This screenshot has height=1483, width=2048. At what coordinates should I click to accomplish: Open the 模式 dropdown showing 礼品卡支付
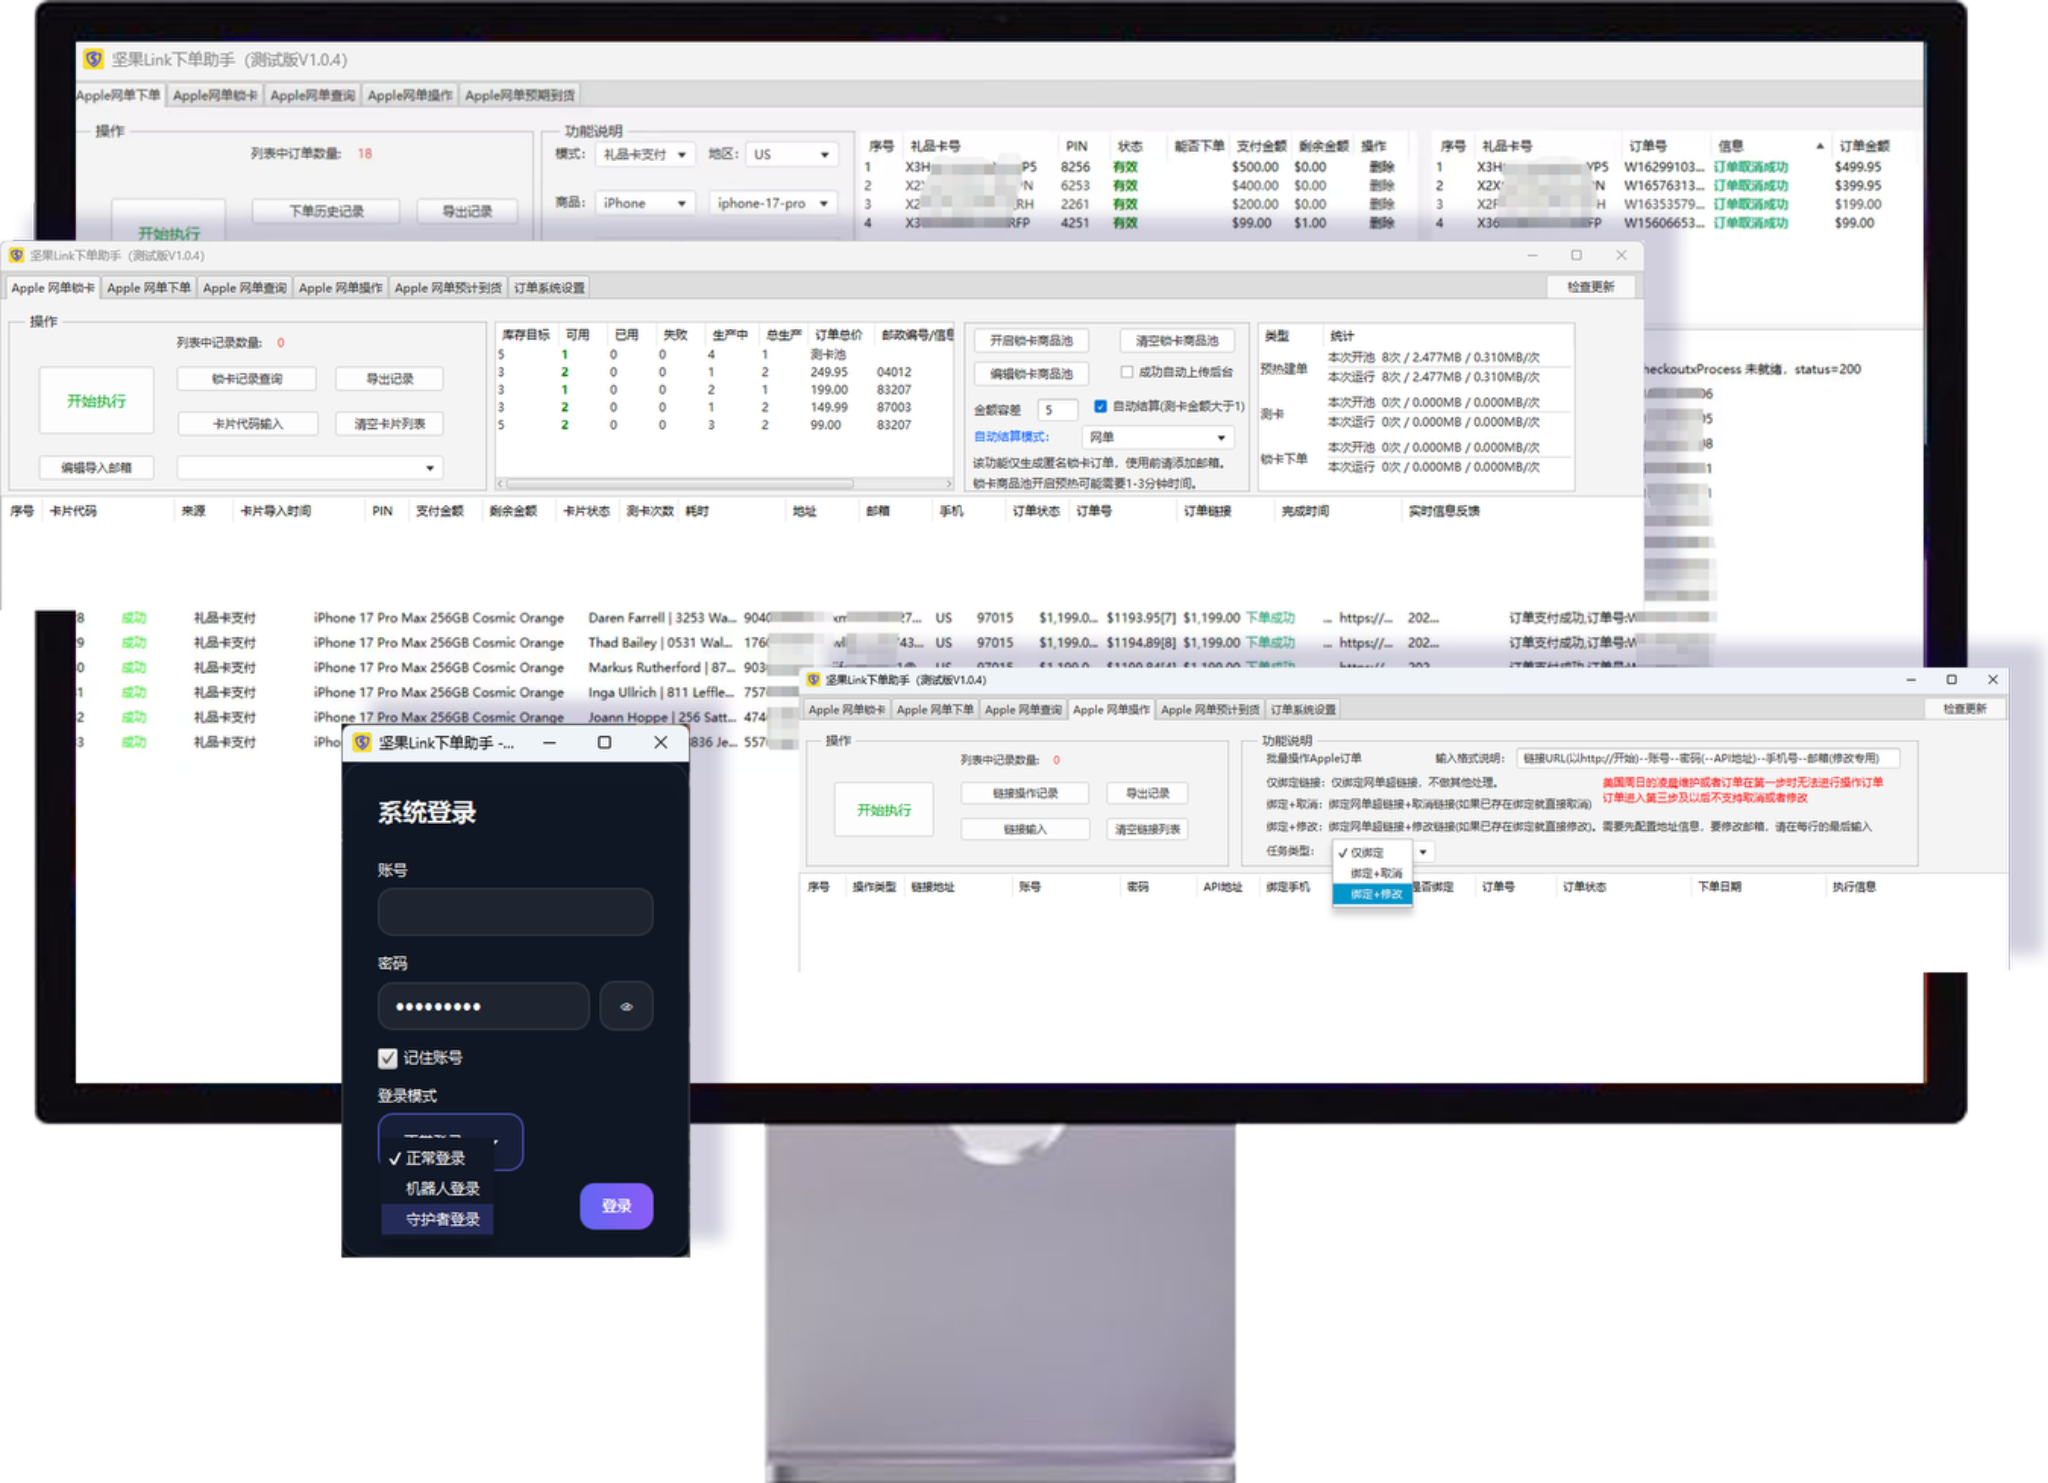click(x=643, y=154)
